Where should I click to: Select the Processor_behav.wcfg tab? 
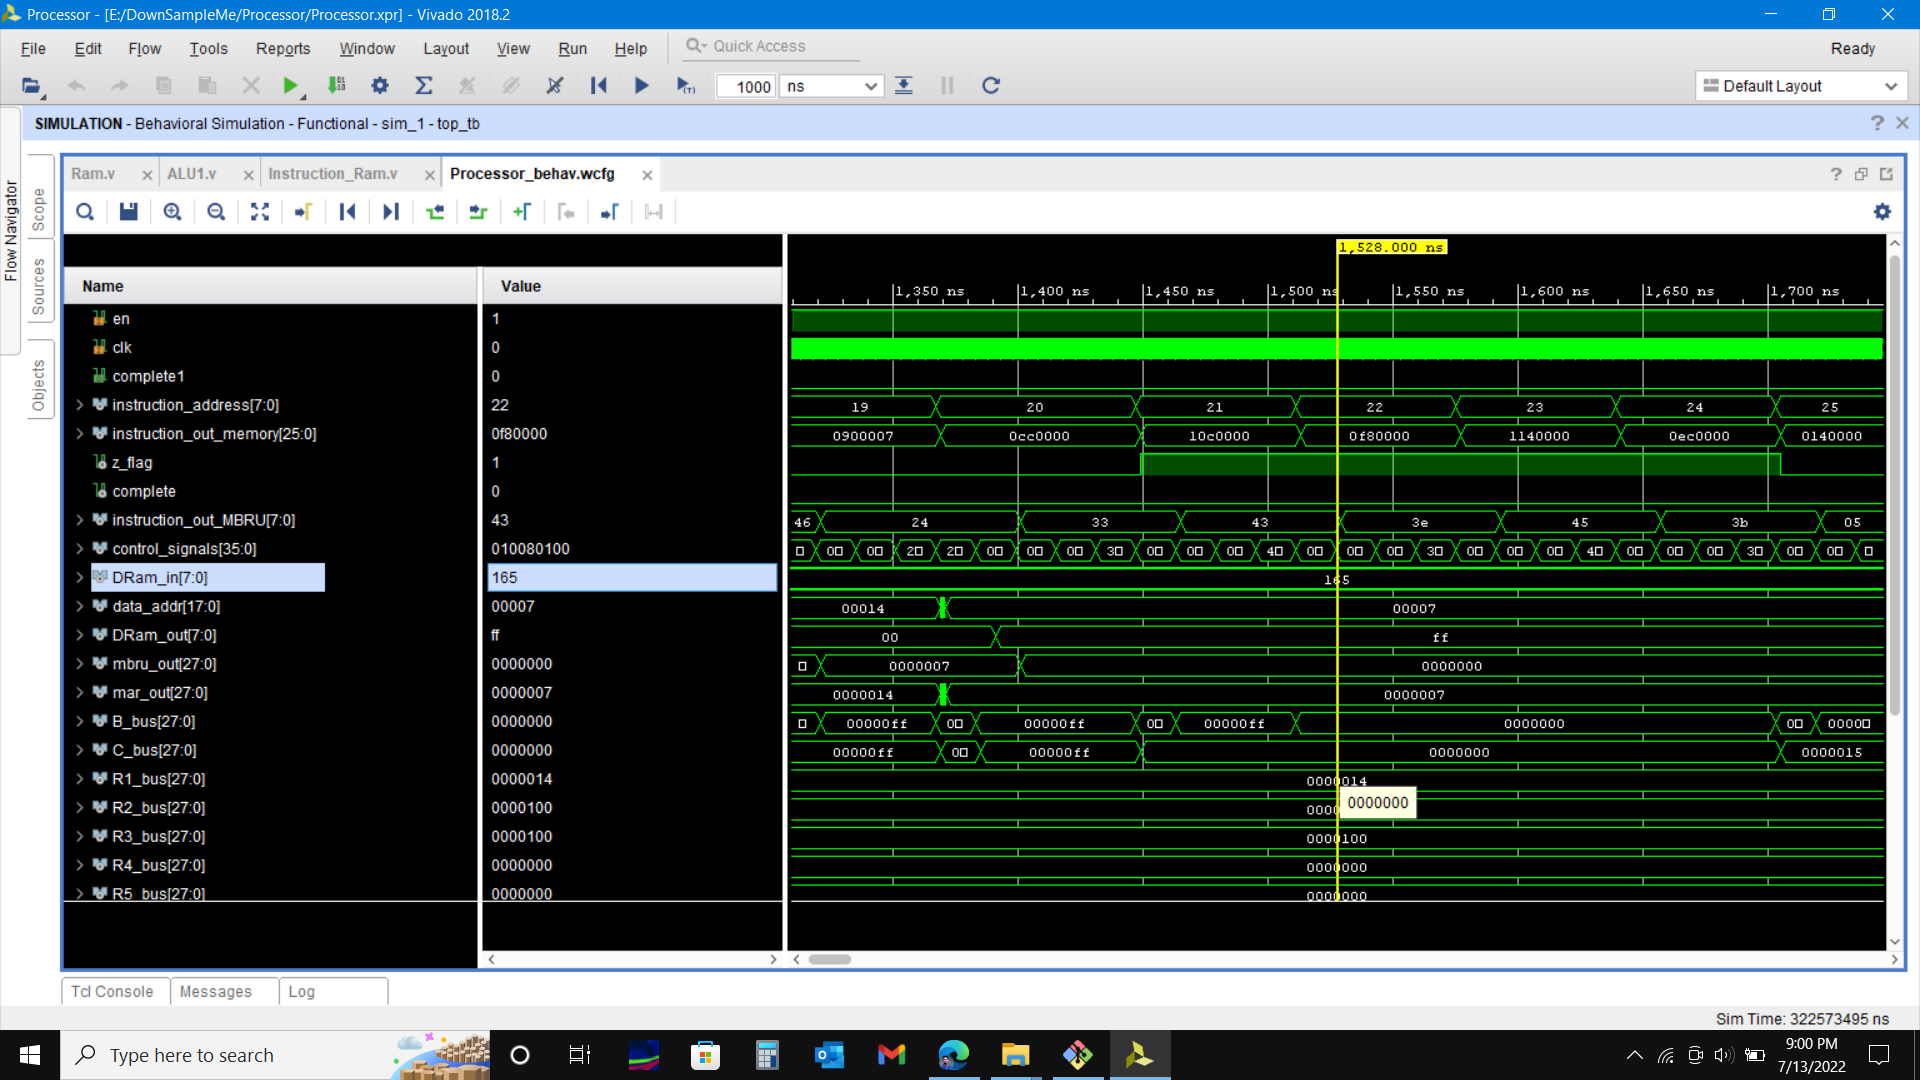(534, 173)
